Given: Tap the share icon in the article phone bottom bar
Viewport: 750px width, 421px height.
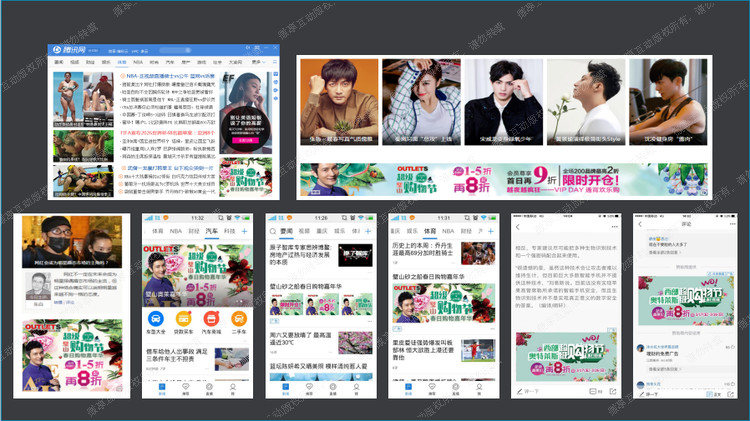Looking at the screenshot, I should click(x=613, y=391).
